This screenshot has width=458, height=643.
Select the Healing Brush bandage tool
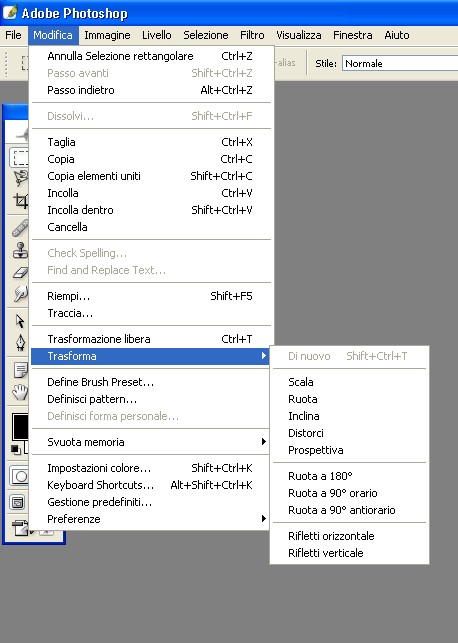[x=20, y=228]
